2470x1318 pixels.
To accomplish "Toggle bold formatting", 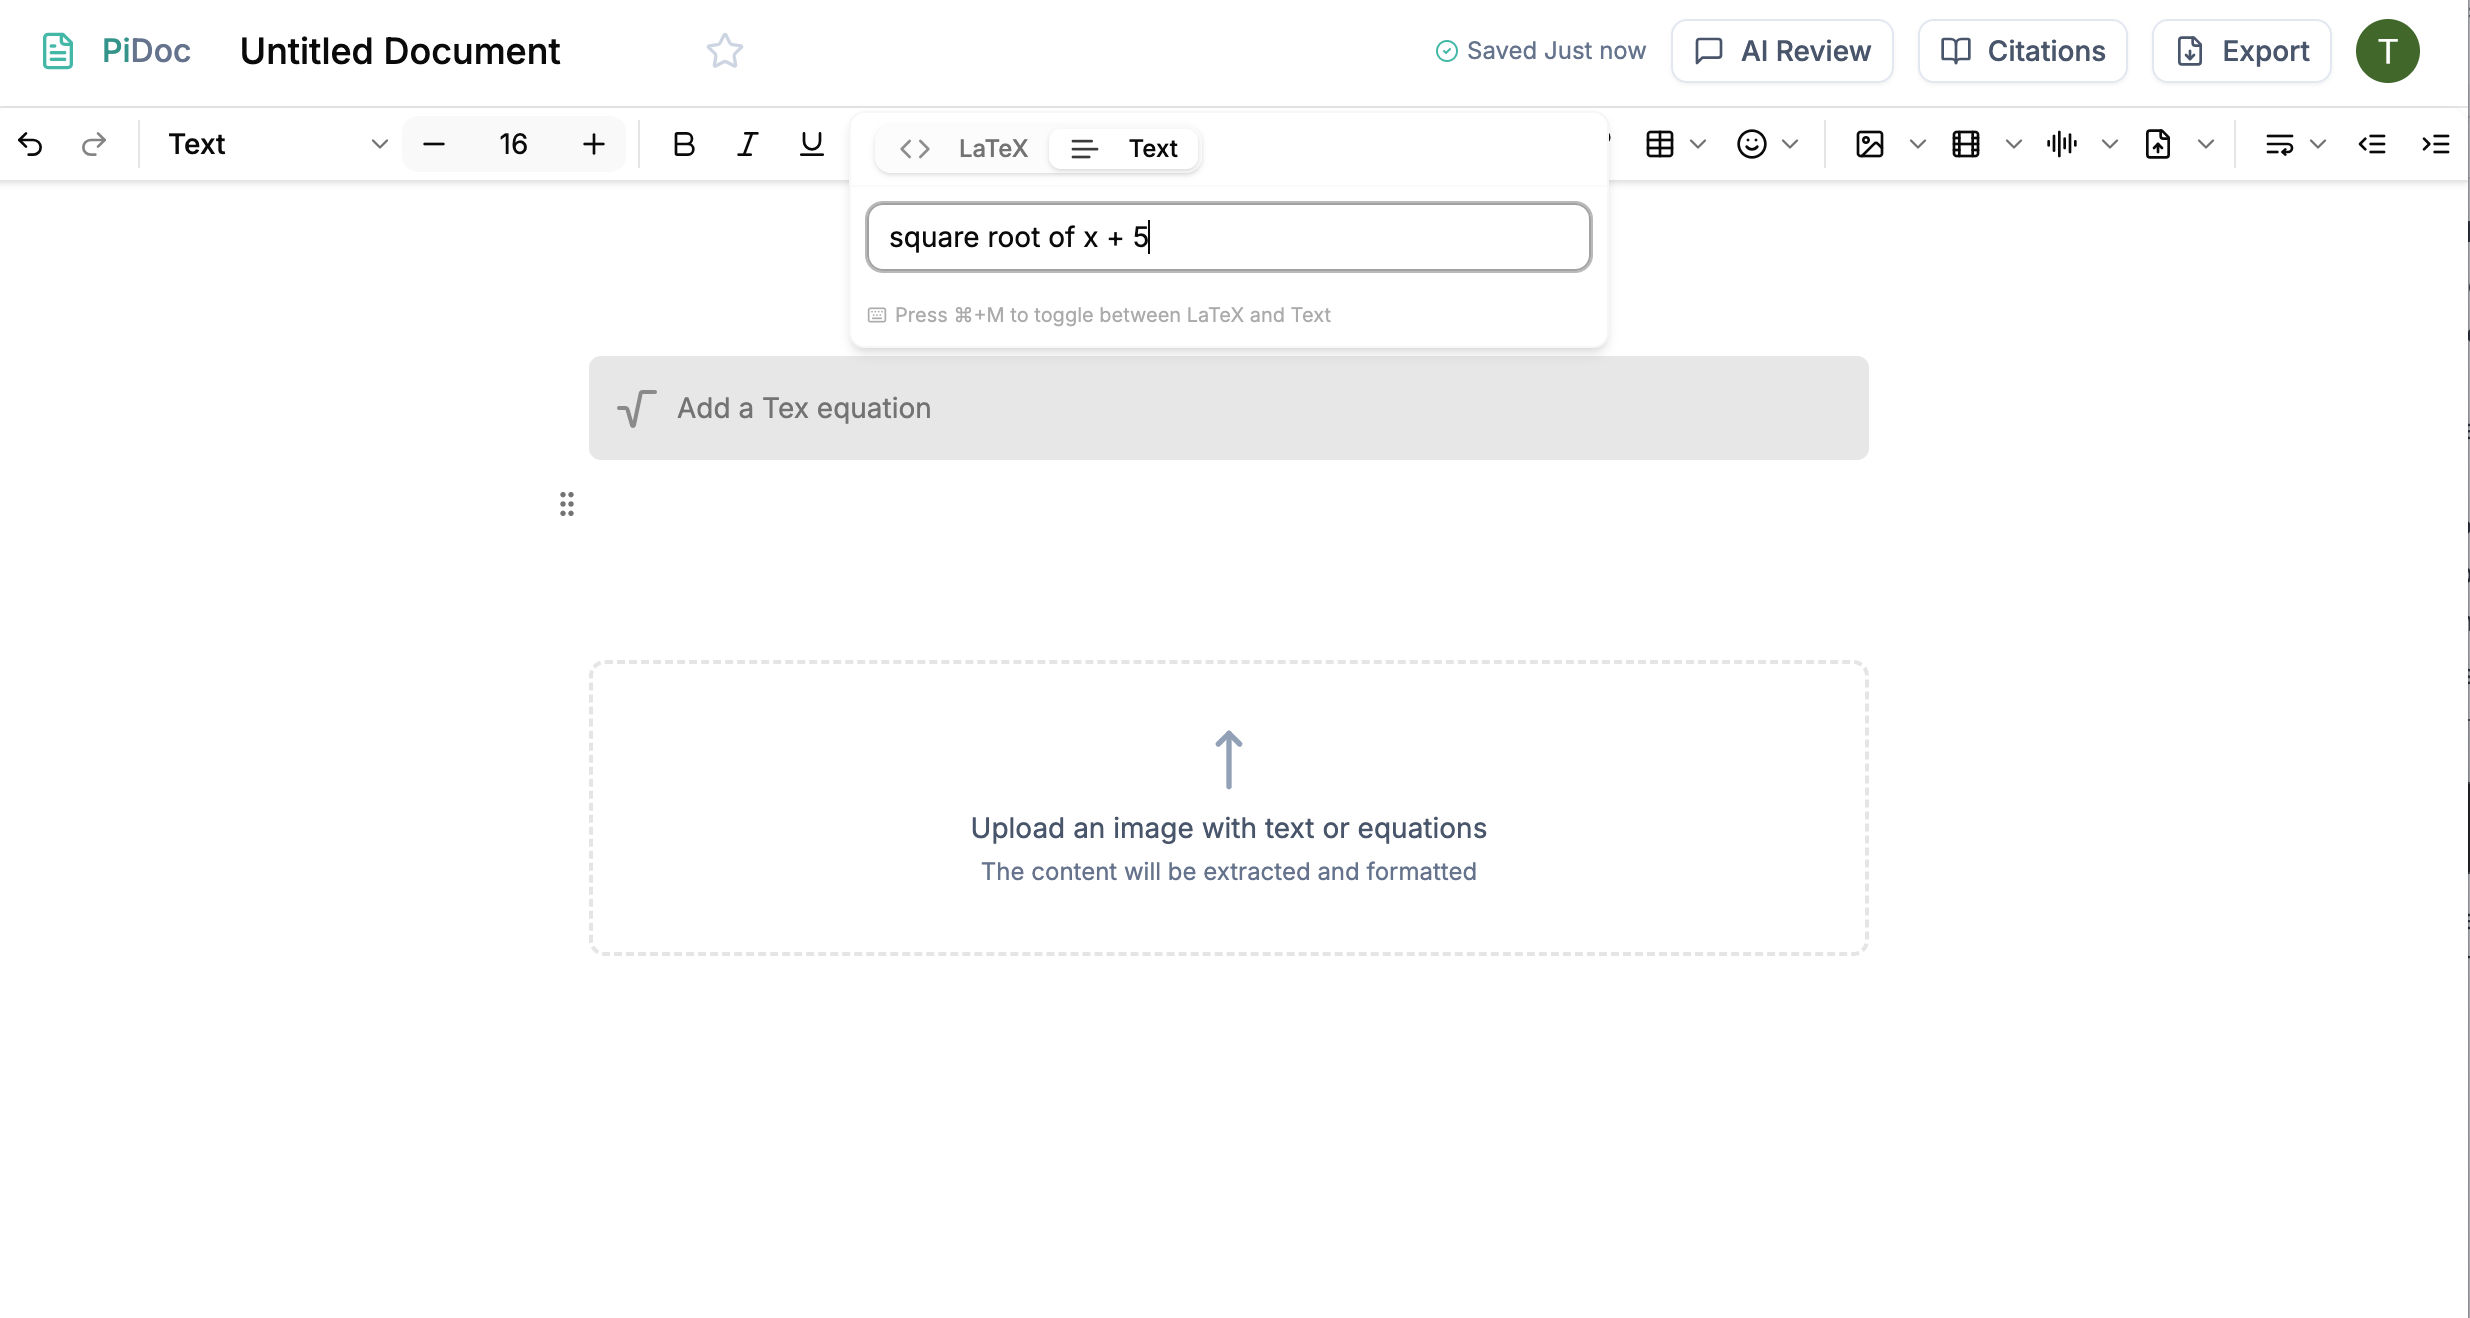I will [x=684, y=144].
